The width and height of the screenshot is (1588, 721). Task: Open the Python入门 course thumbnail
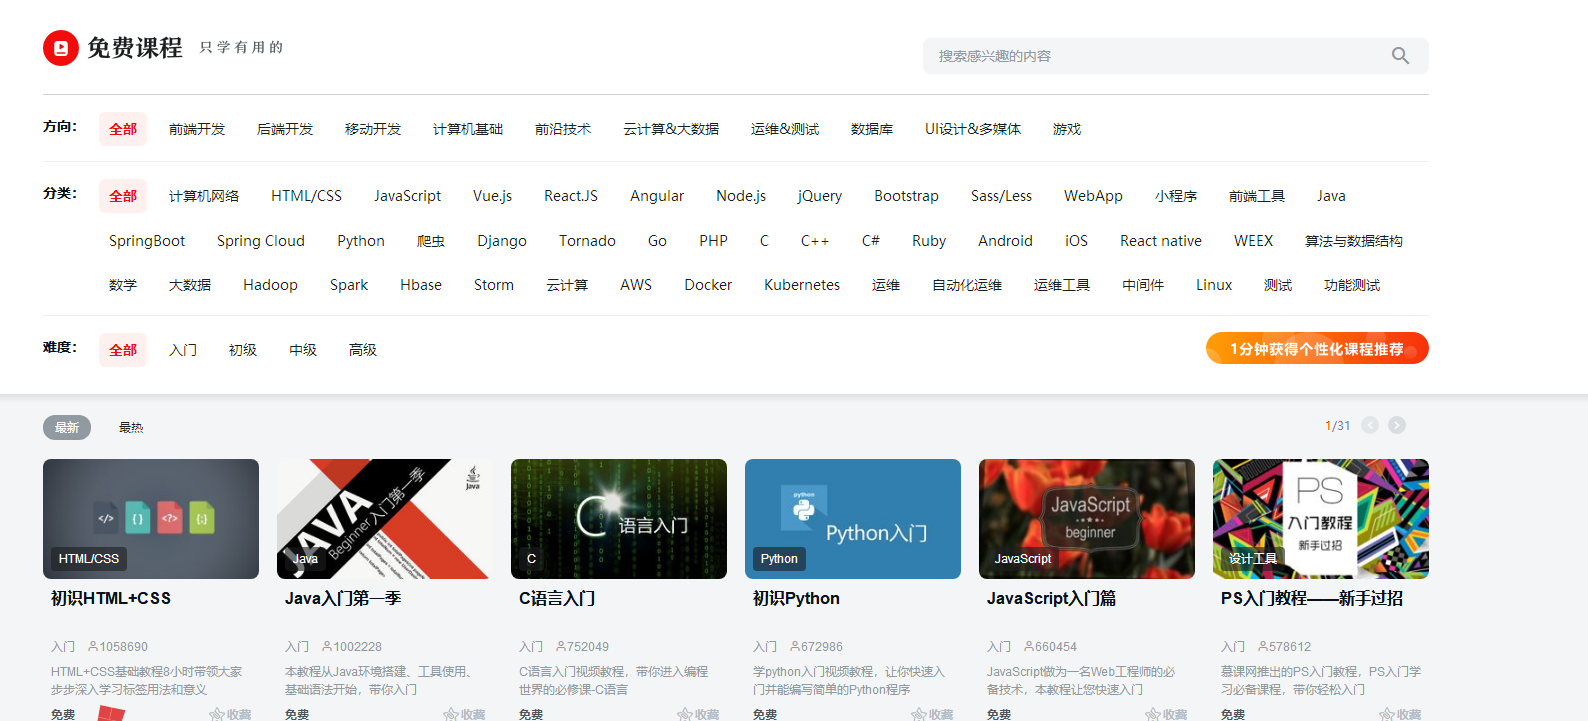(x=853, y=519)
